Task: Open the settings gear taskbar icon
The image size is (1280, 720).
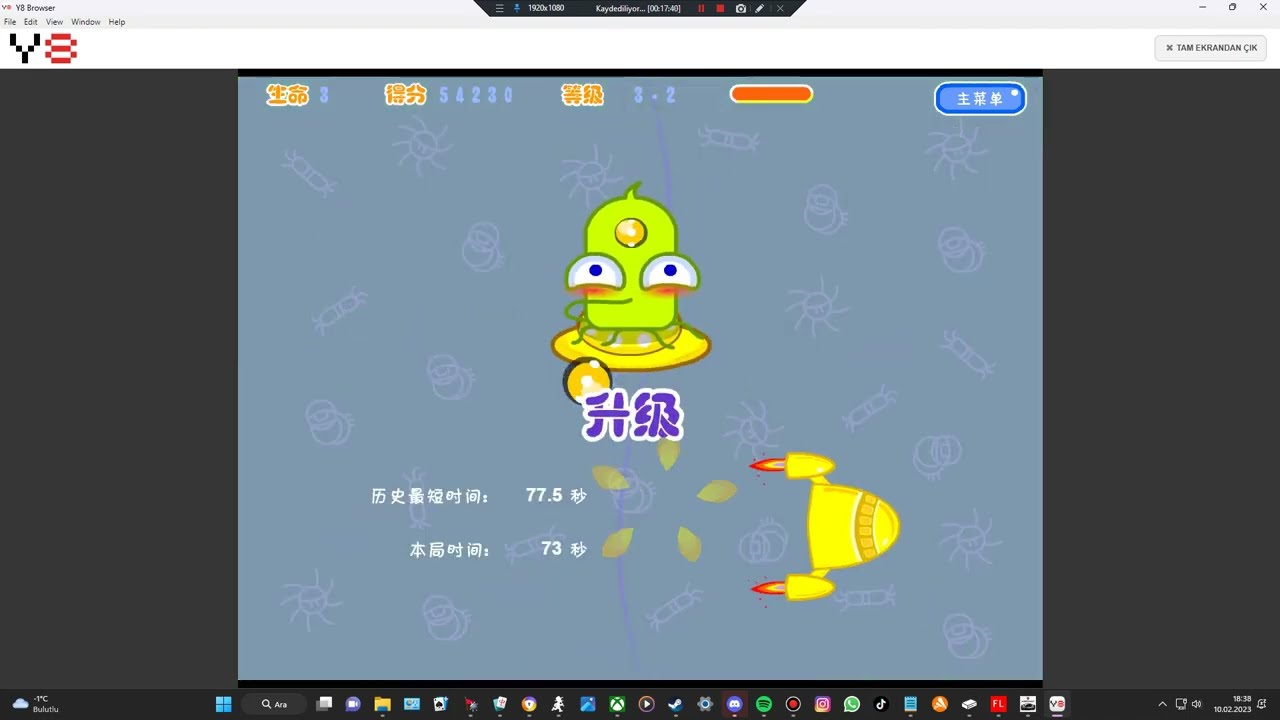Action: [x=705, y=704]
